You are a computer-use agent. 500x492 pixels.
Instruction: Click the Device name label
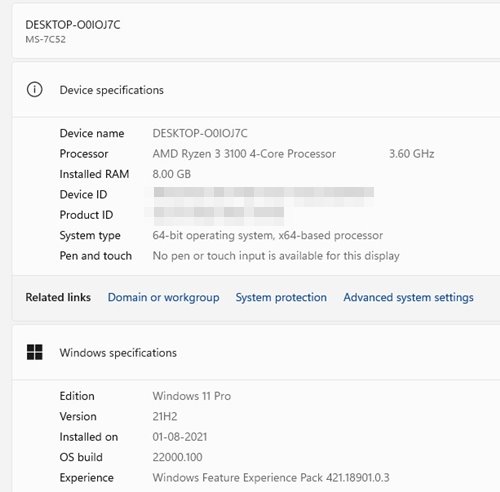(92, 133)
